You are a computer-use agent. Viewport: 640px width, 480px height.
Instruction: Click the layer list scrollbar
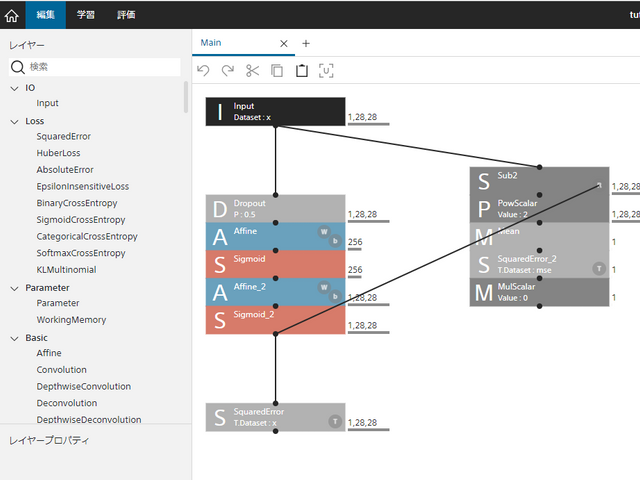point(186,97)
